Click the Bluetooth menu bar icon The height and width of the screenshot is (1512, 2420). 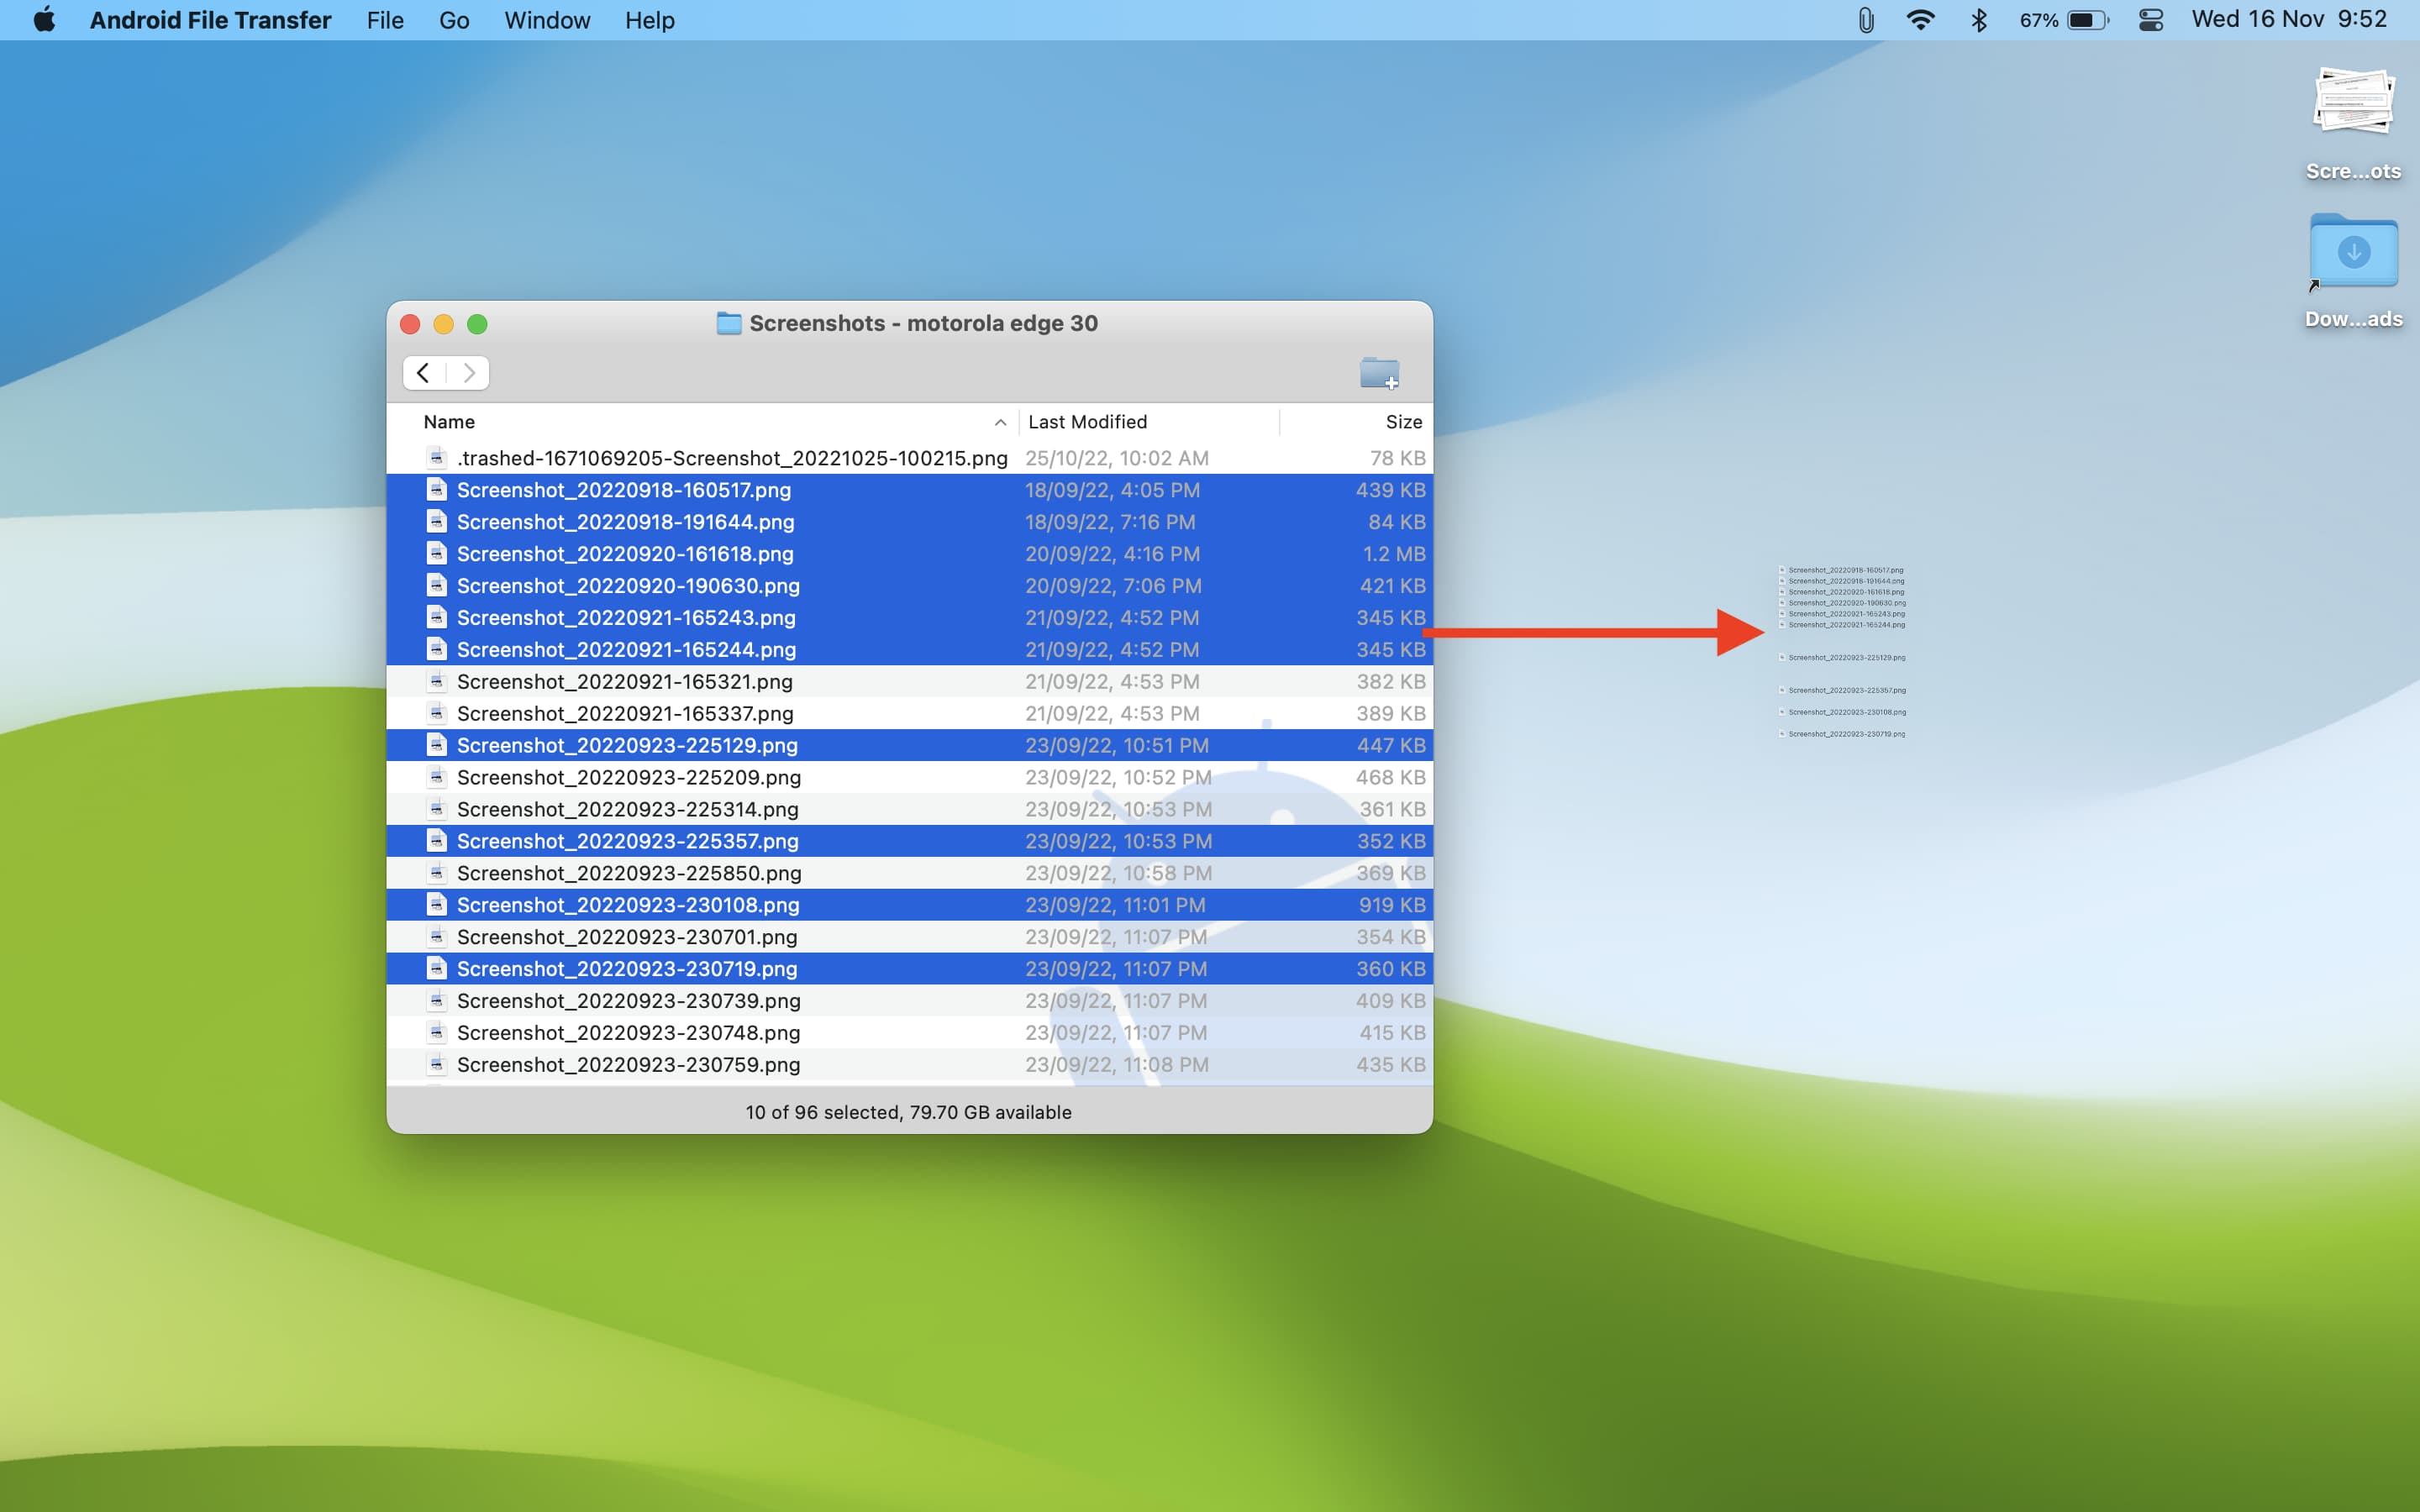tap(1978, 20)
